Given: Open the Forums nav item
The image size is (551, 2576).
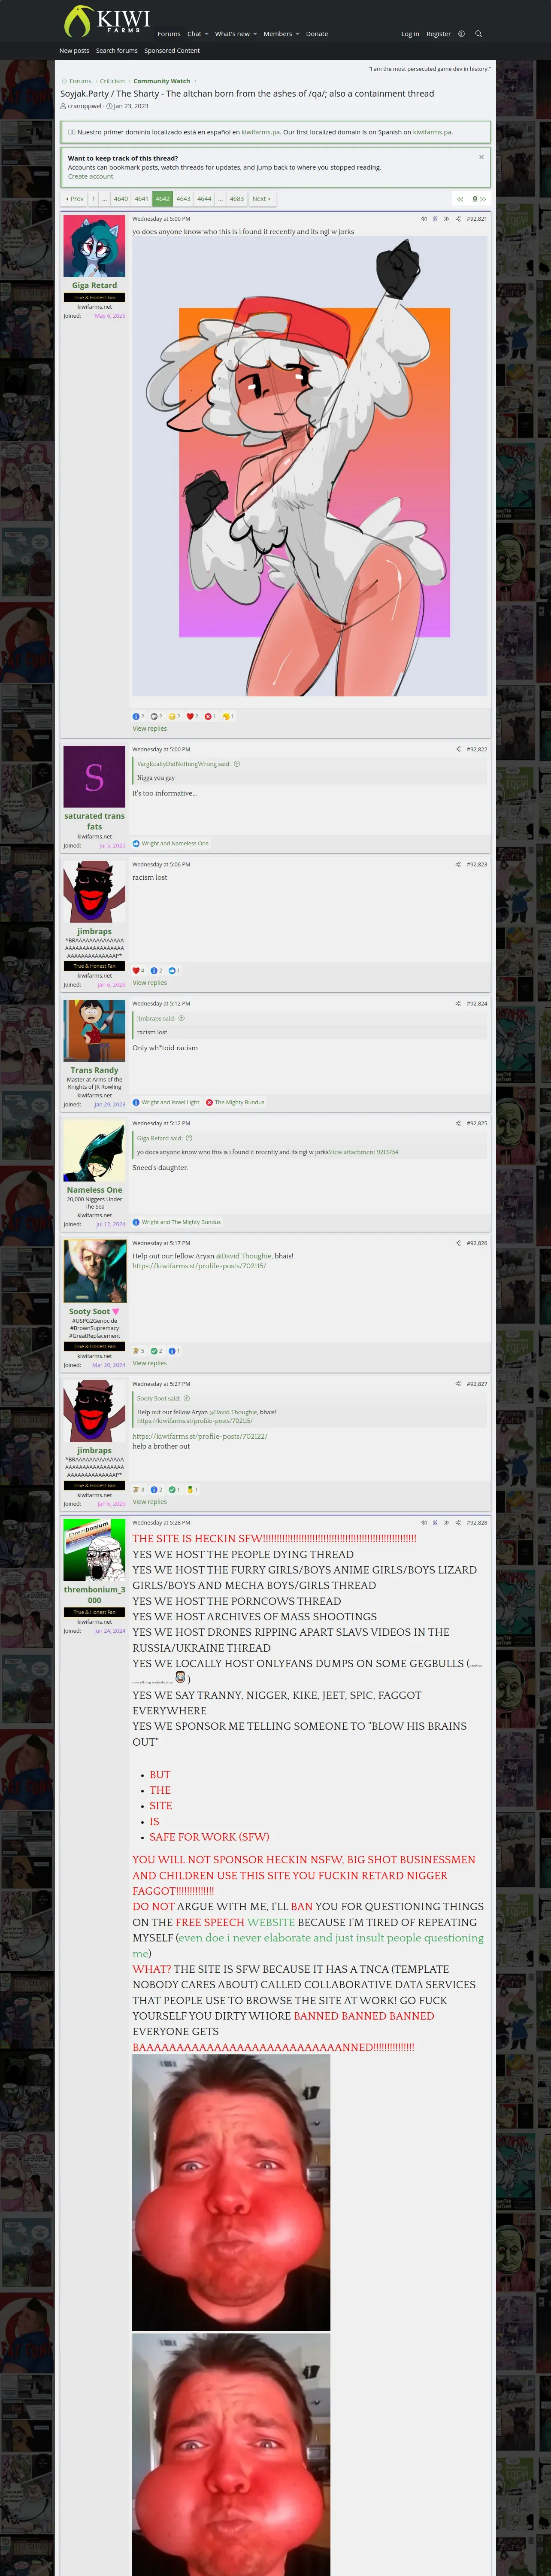Looking at the screenshot, I should click(x=169, y=34).
